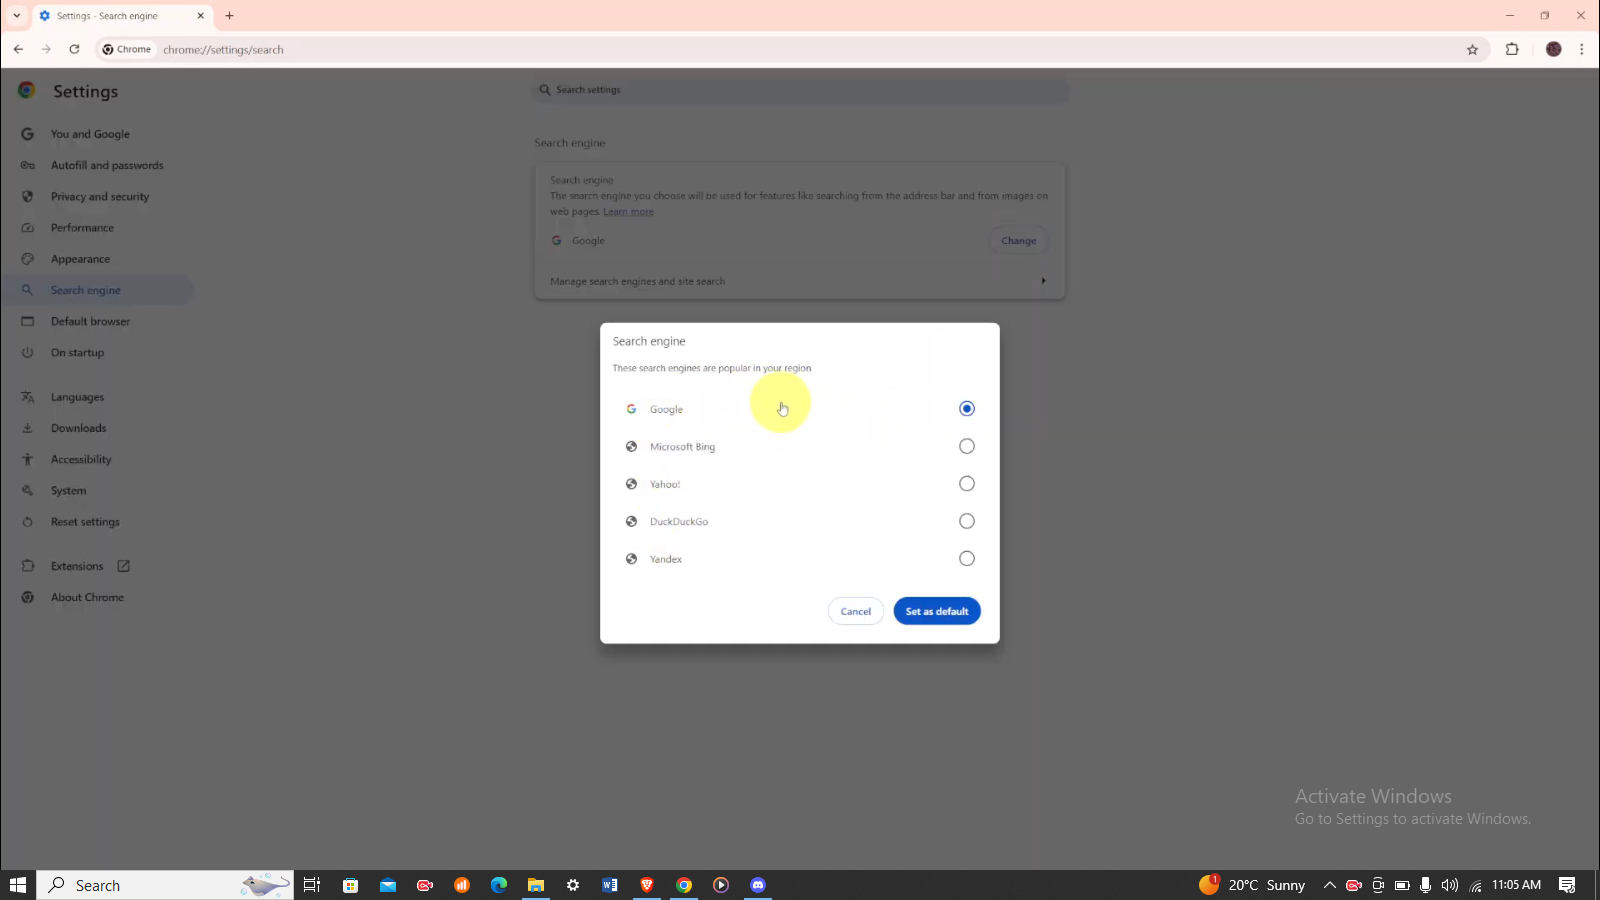The width and height of the screenshot is (1600, 900).
Task: Open On startup settings
Action: pos(77,352)
